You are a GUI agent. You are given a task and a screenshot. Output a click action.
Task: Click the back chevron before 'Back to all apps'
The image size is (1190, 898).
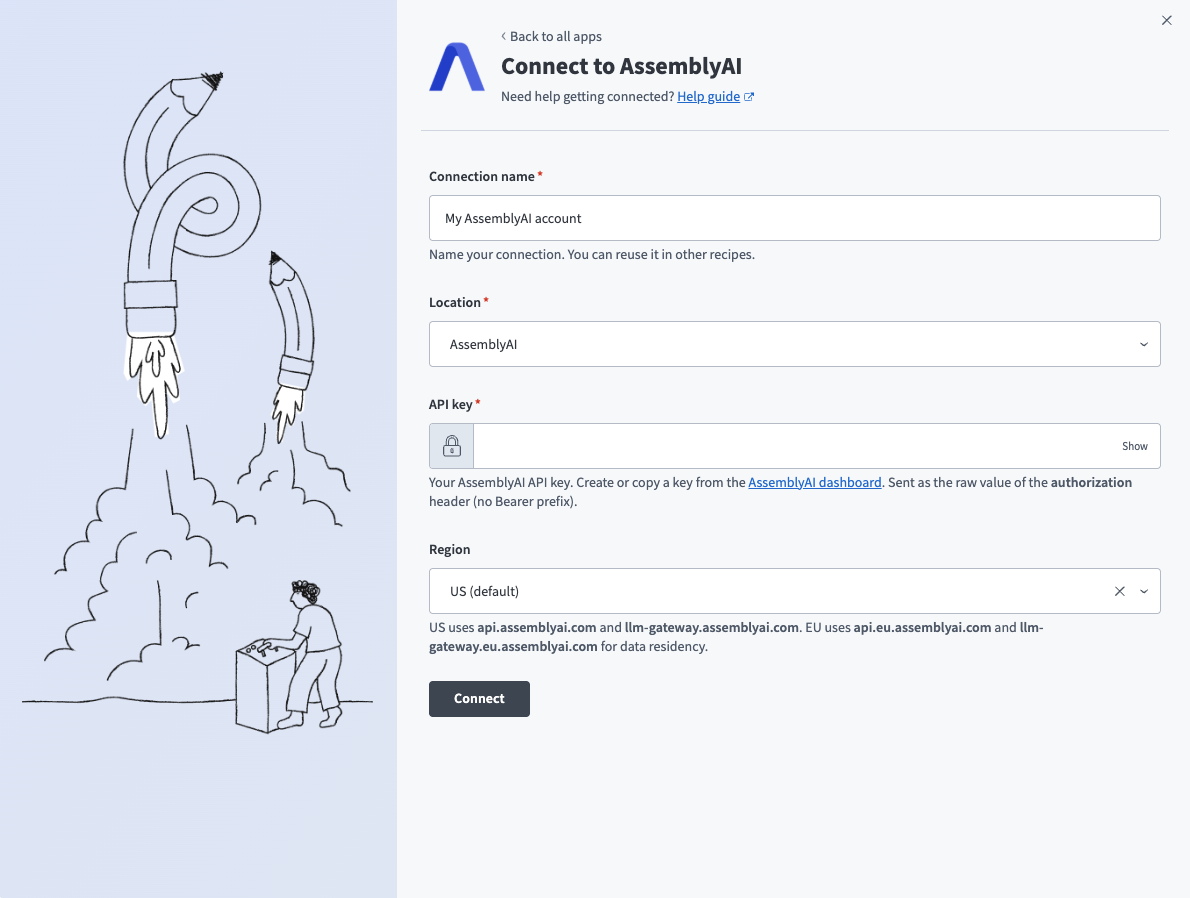click(503, 36)
